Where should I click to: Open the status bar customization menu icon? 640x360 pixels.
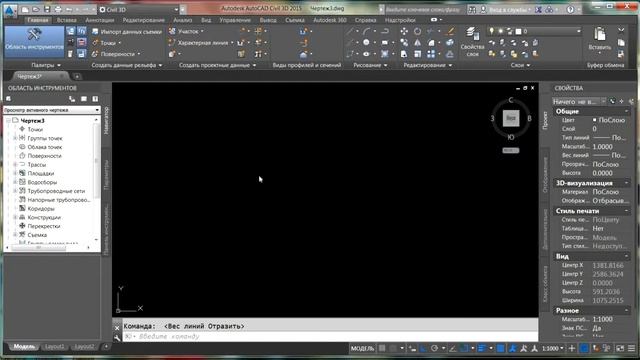click(x=631, y=348)
